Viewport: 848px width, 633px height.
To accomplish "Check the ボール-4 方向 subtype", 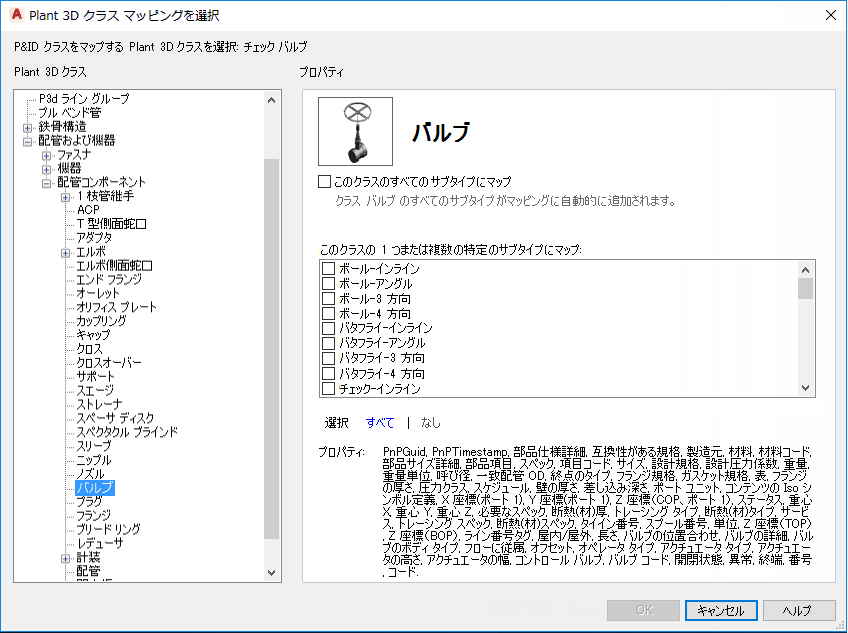I will point(328,313).
